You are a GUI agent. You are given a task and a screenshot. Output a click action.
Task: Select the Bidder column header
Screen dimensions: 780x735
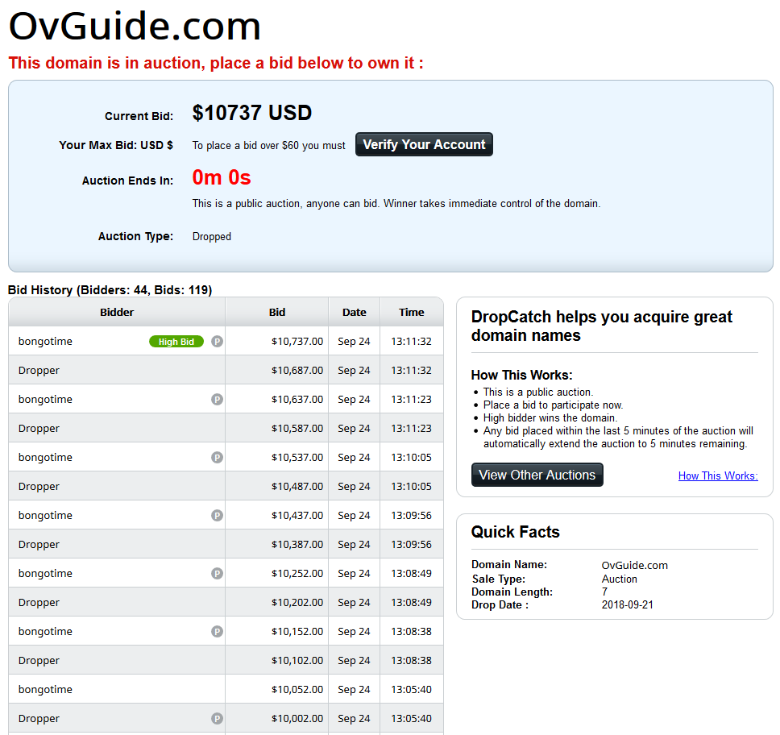pyautogui.click(x=117, y=312)
